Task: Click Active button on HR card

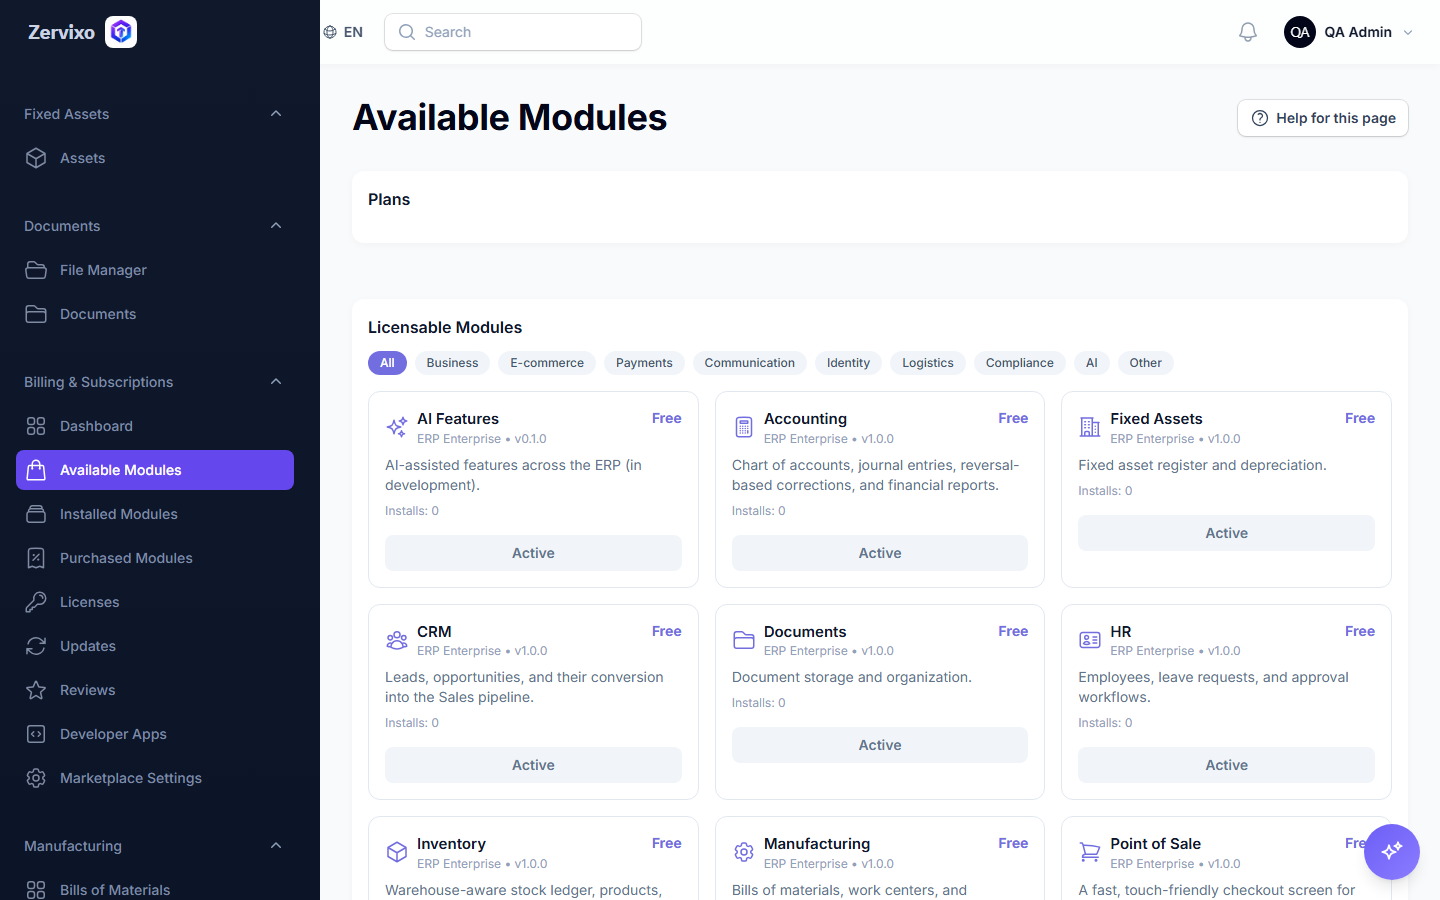Action: click(x=1226, y=765)
